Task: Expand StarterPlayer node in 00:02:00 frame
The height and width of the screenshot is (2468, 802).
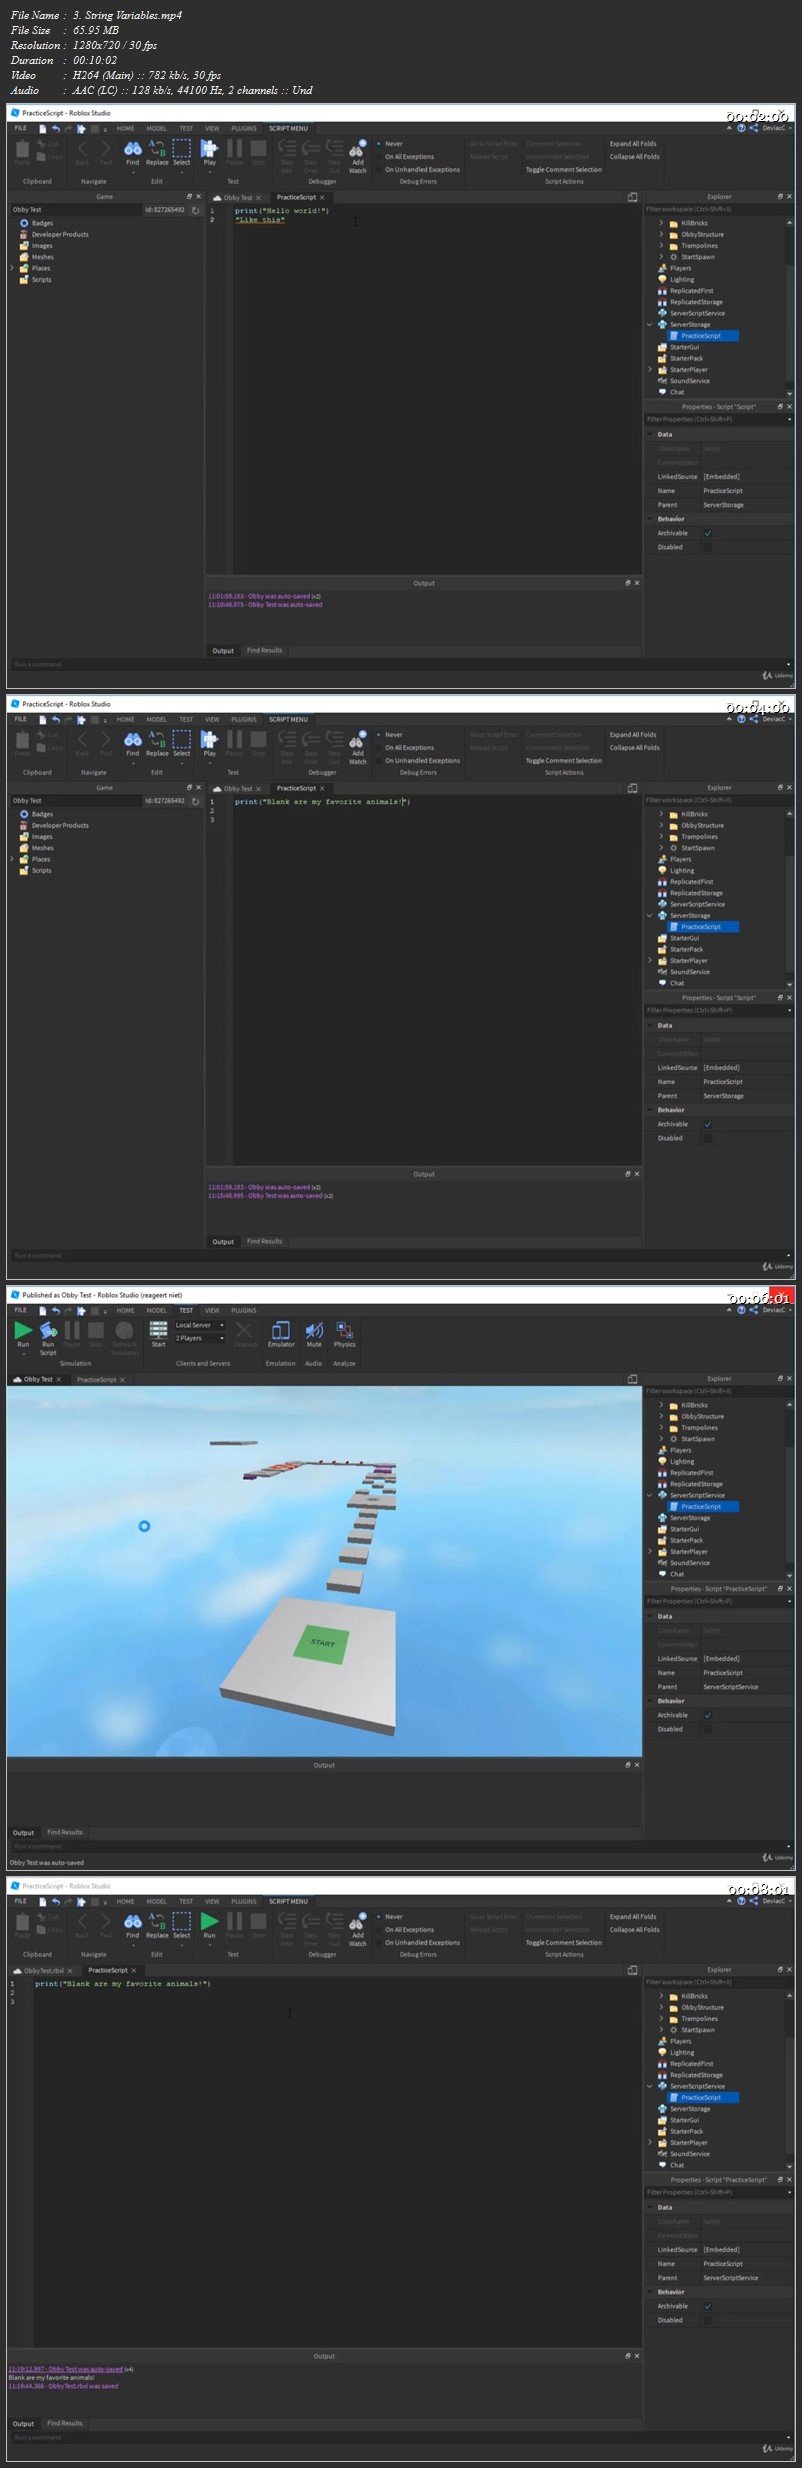Action: point(650,369)
